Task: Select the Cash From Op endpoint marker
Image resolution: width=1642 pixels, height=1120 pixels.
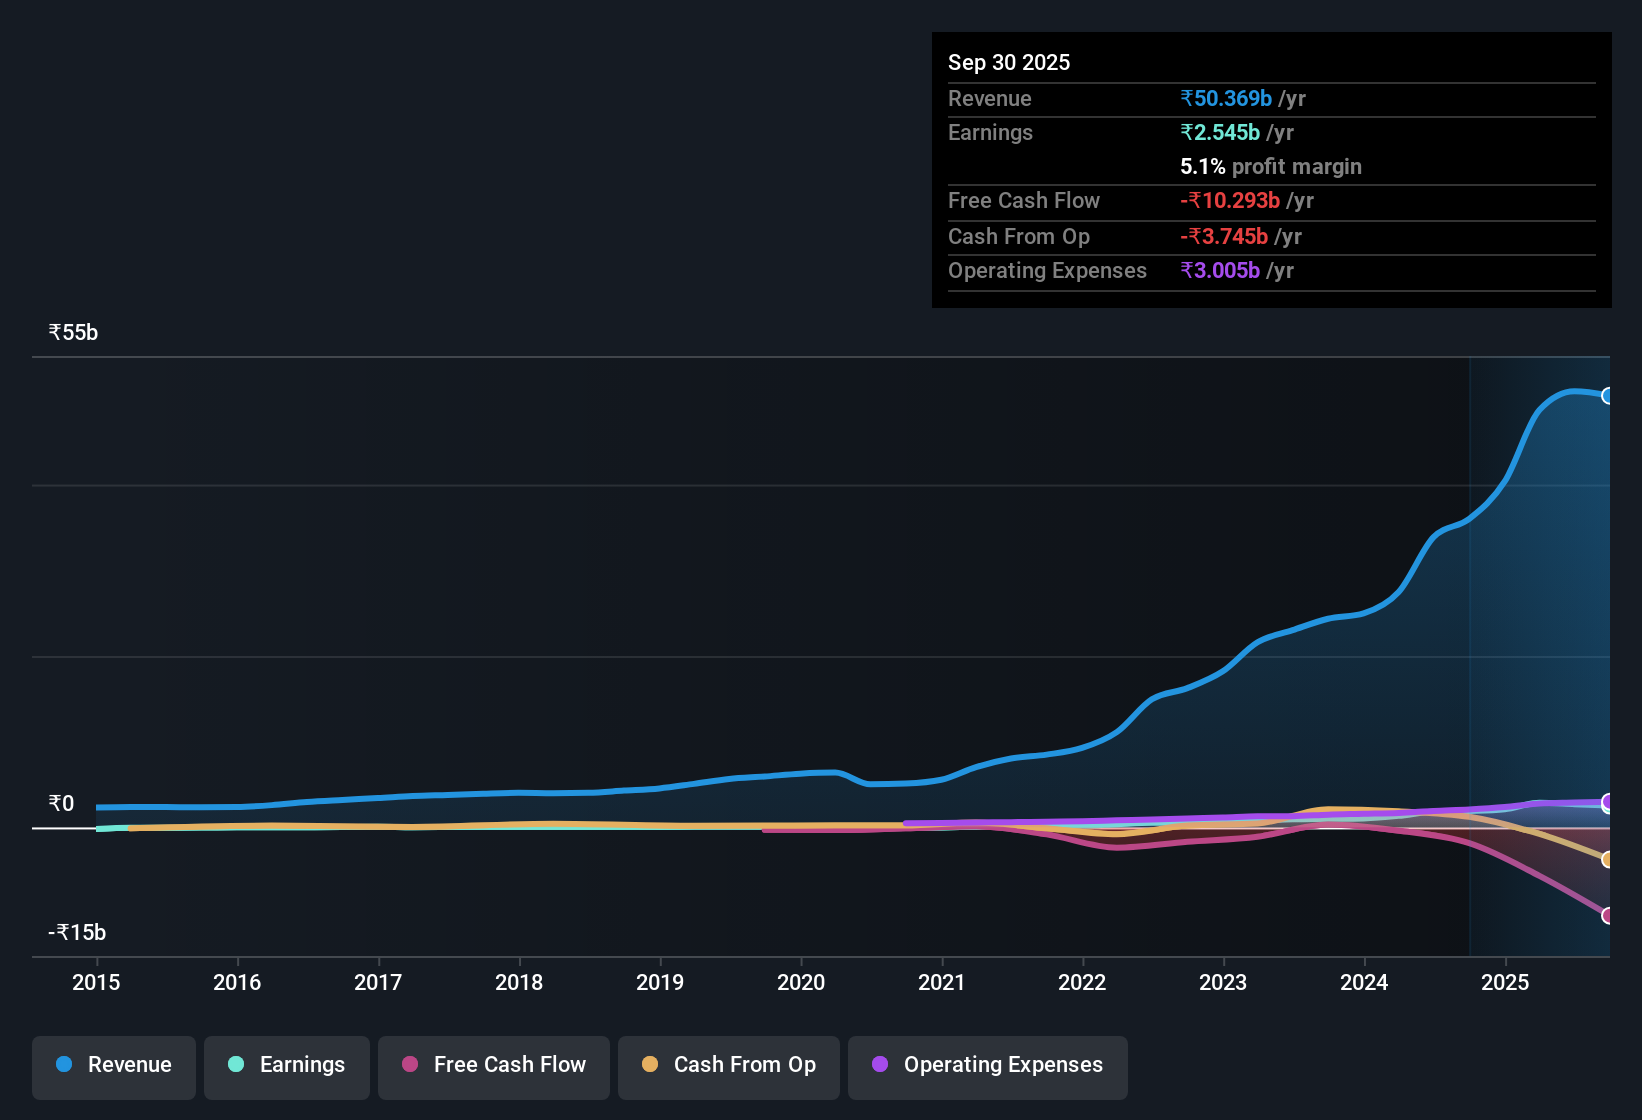Action: [1608, 859]
